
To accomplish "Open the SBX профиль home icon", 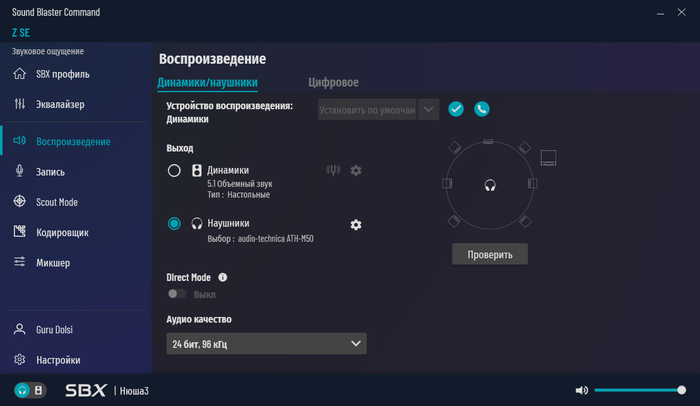I will click(20, 74).
